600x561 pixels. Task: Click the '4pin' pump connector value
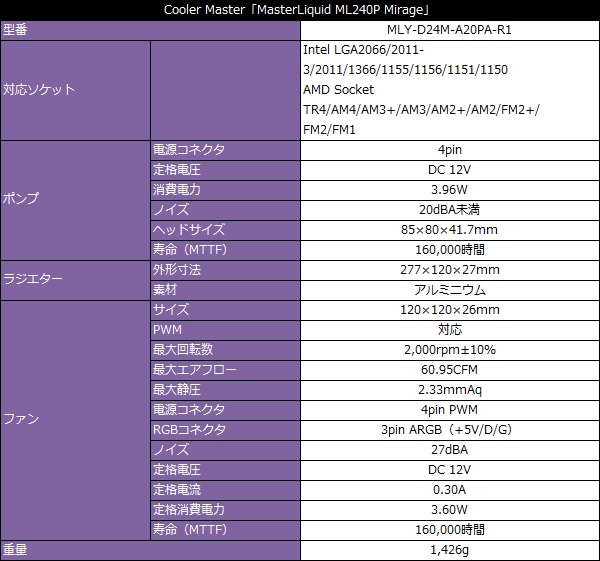(450, 150)
